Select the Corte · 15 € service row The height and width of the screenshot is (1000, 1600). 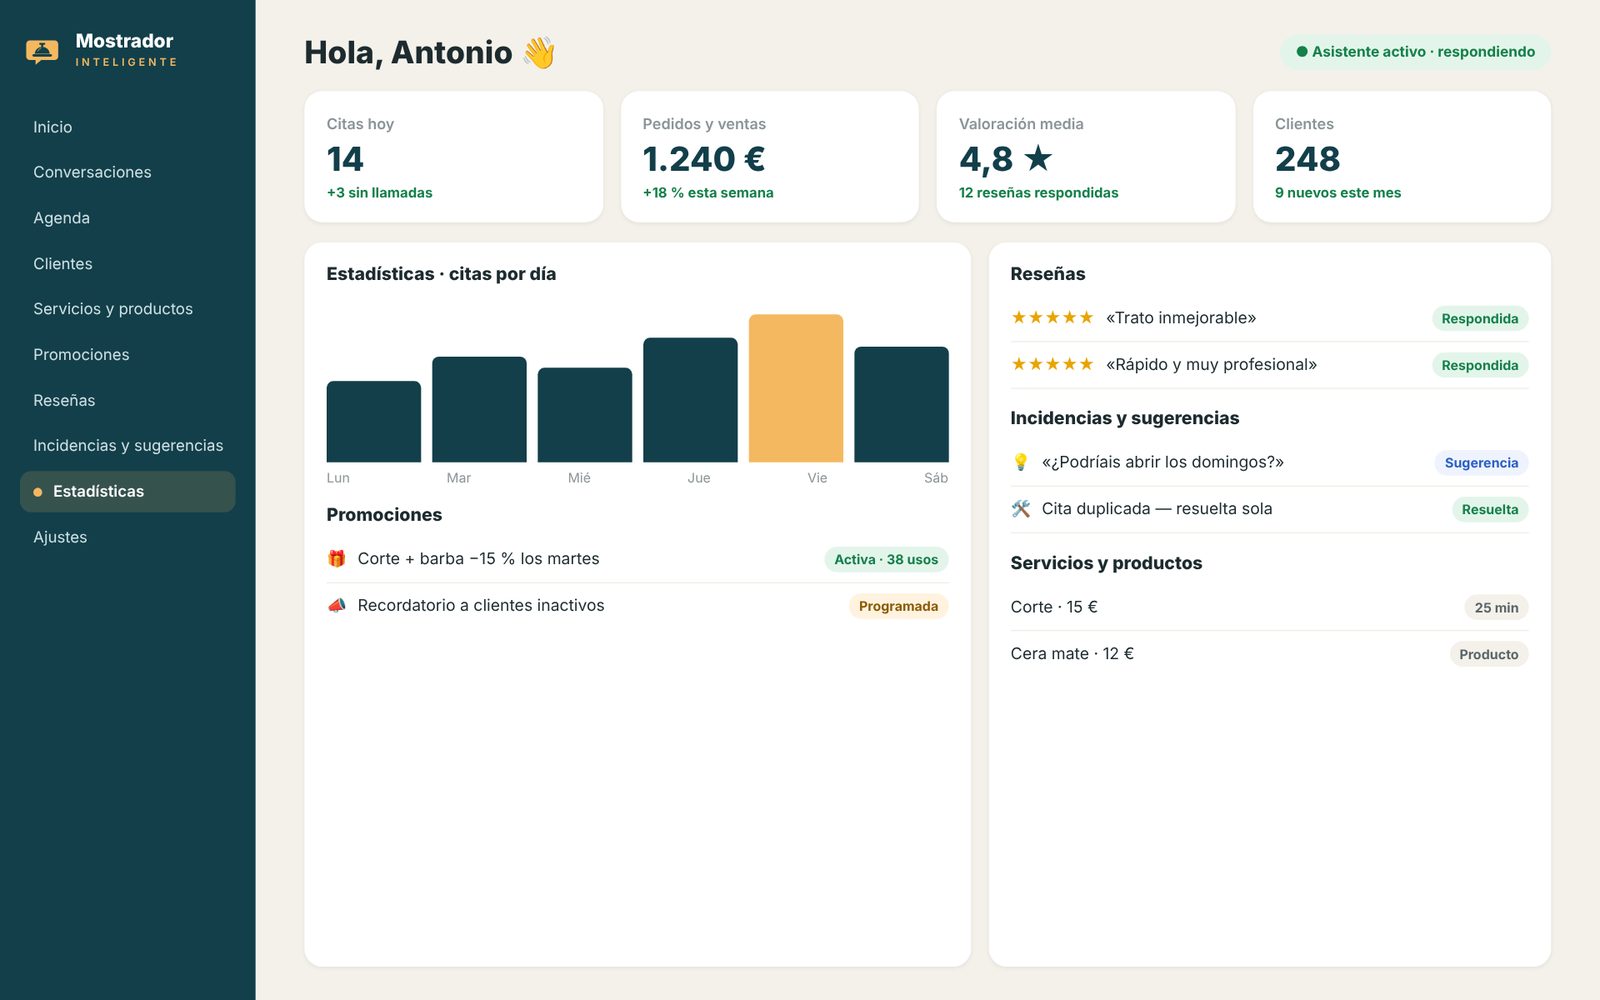(x=1269, y=607)
